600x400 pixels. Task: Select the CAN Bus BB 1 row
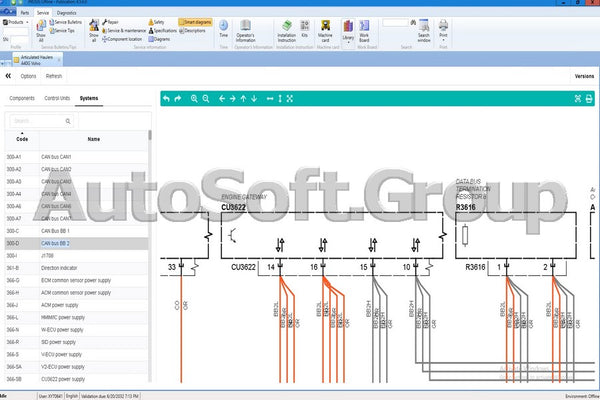[x=77, y=231]
